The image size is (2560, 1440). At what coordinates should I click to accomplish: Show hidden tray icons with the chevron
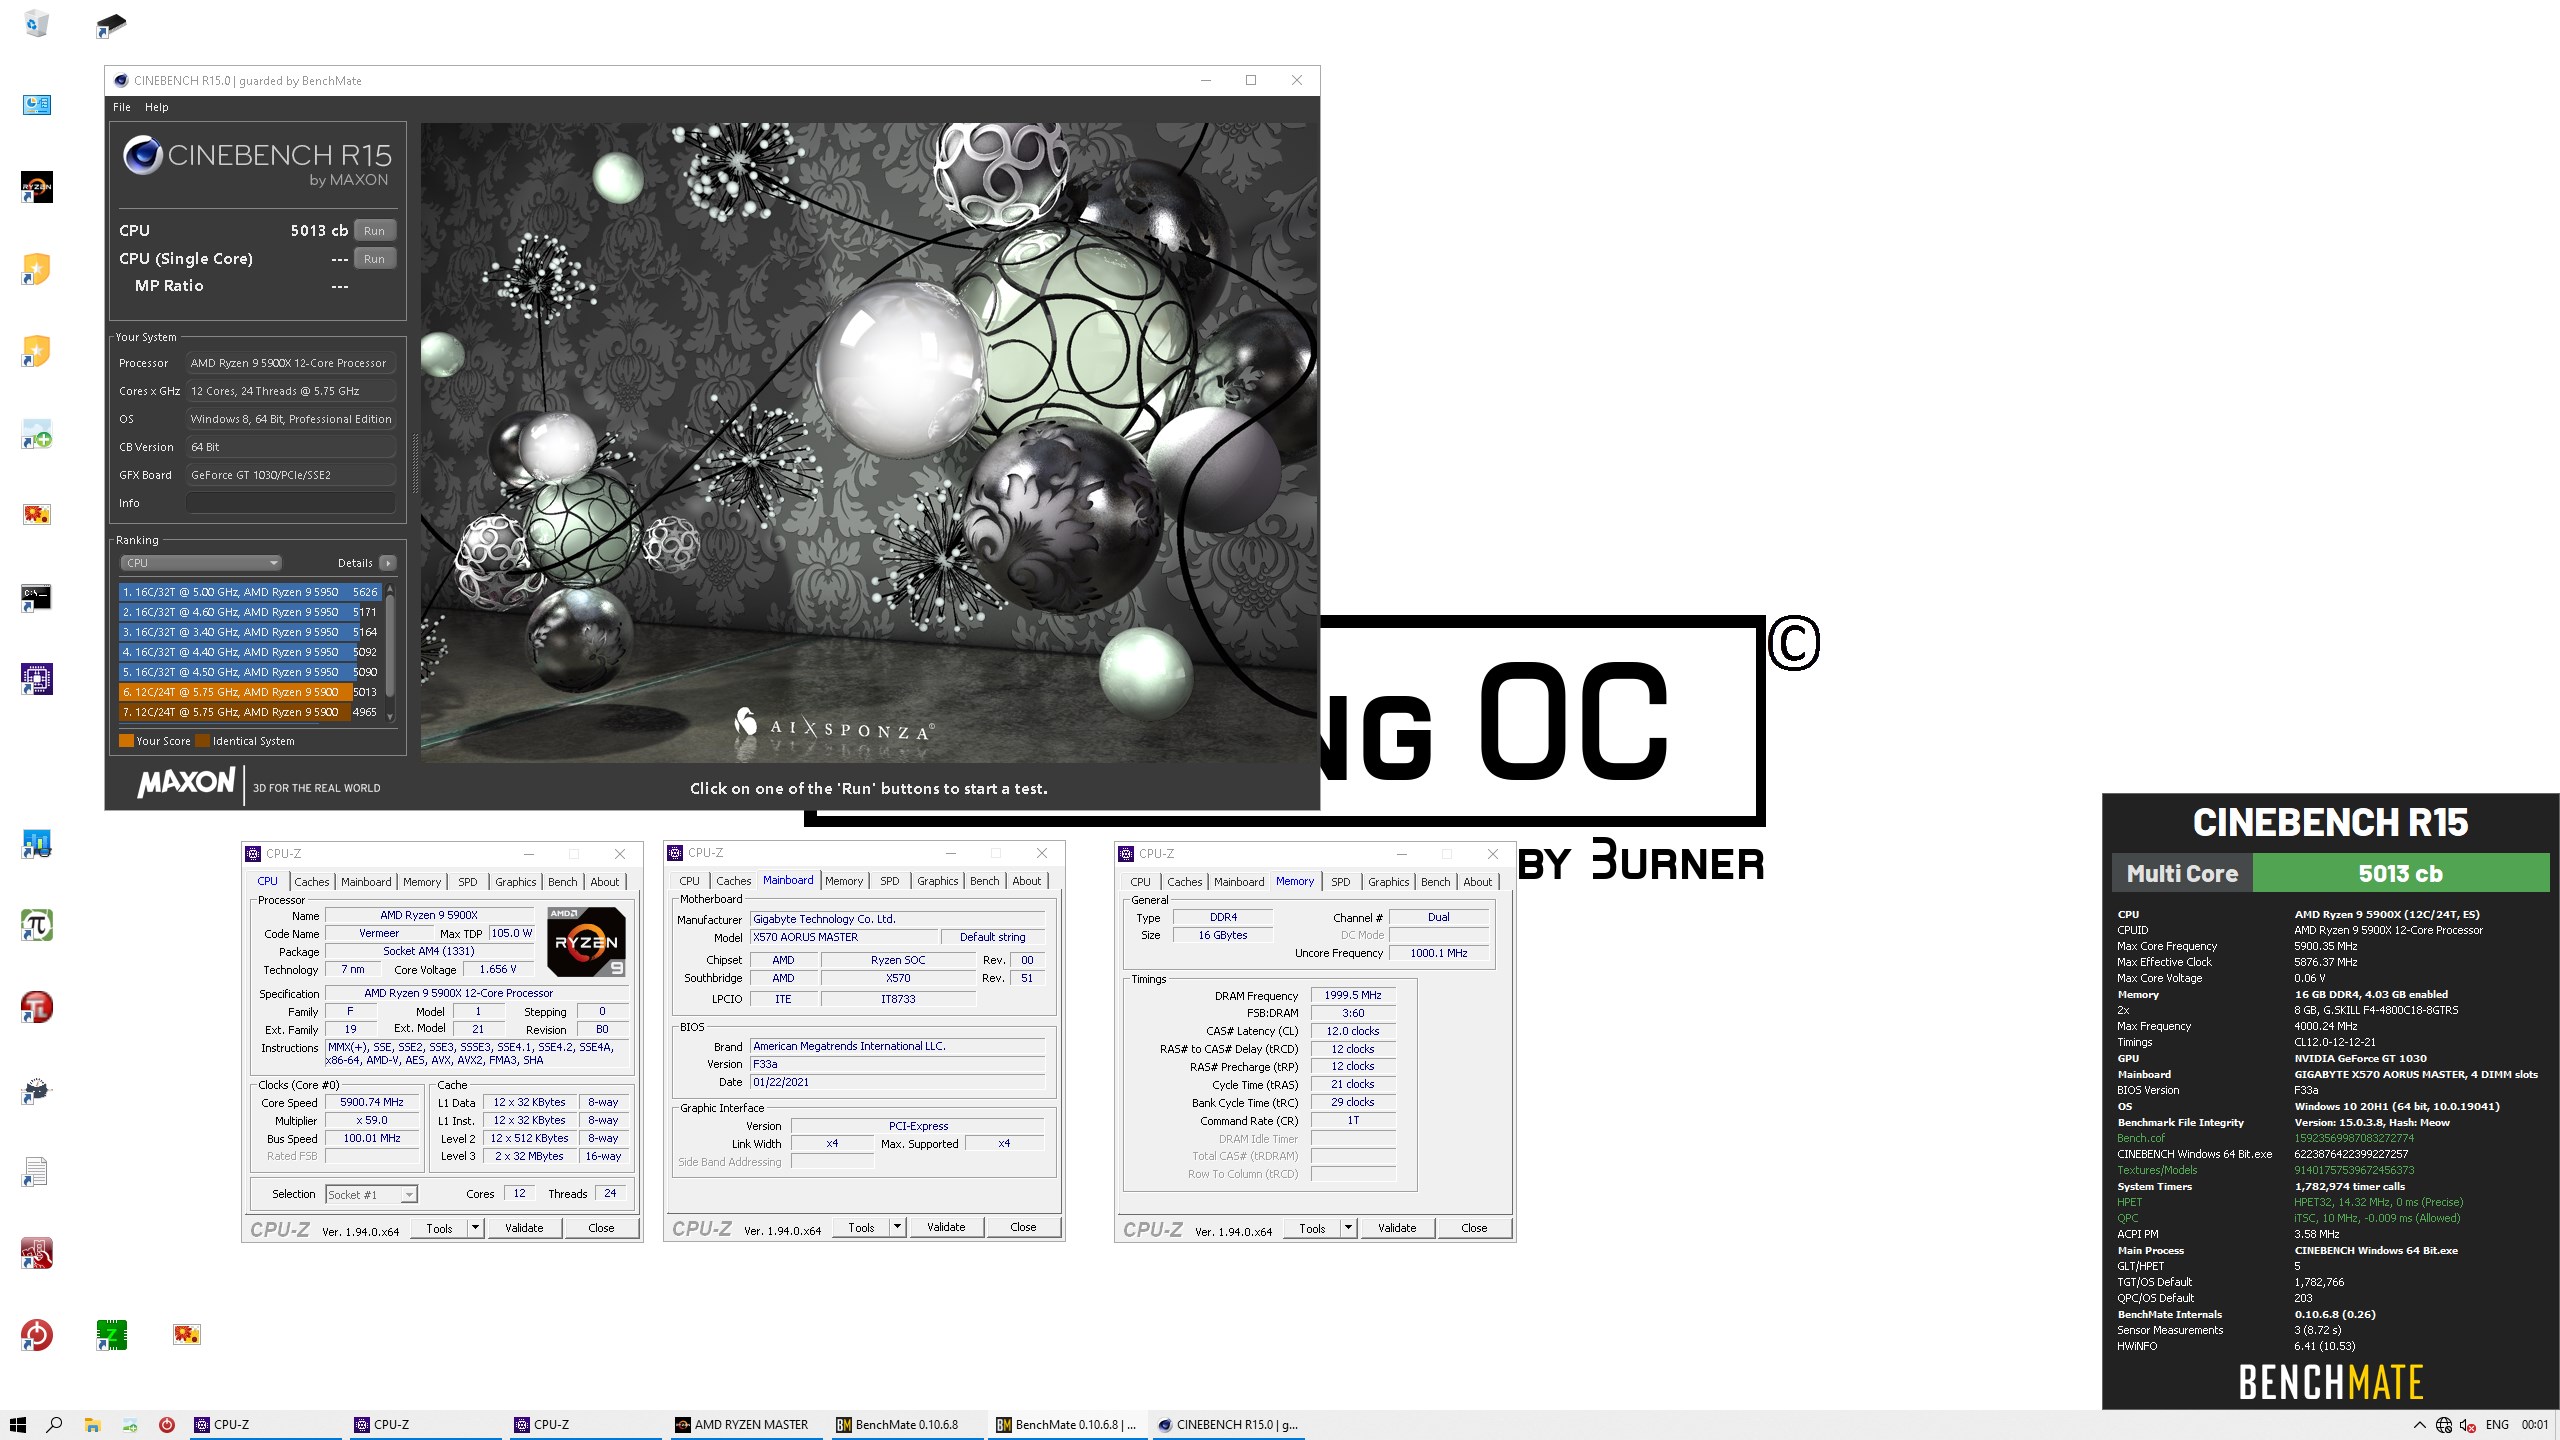click(2419, 1425)
